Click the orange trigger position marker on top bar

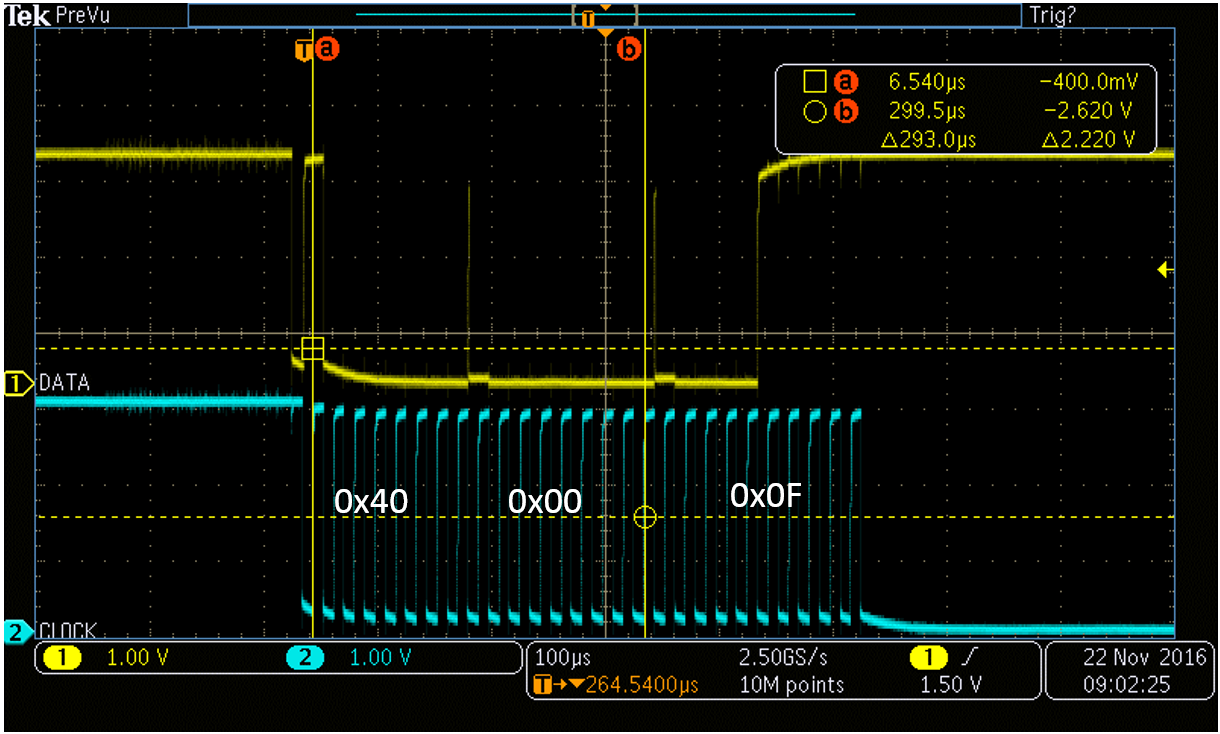587,17
